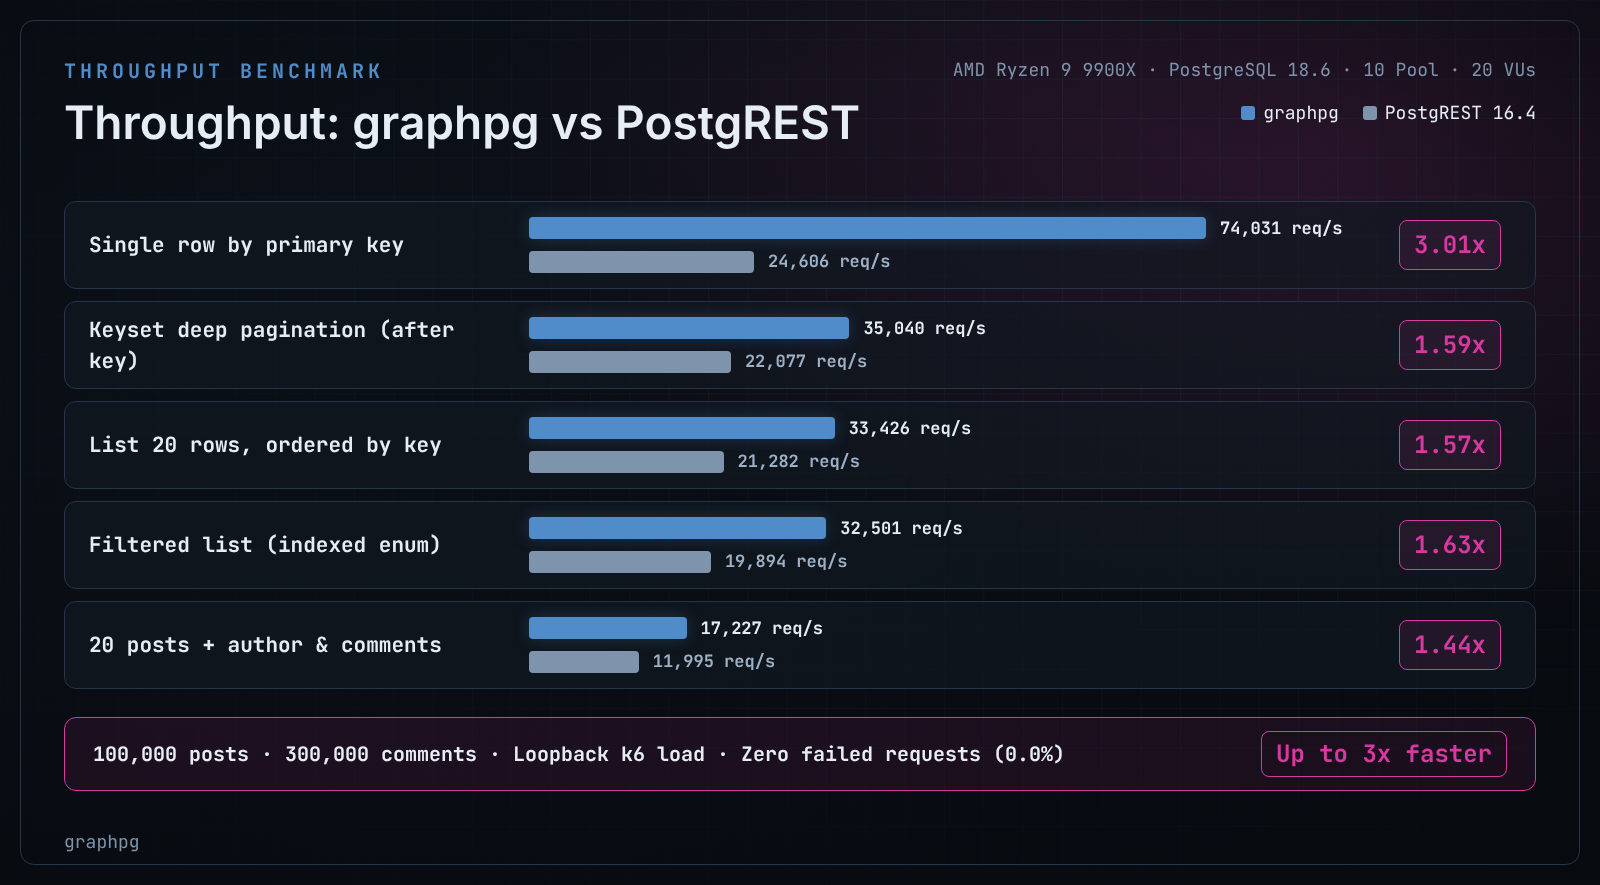Click the Loopback k6 load footer text
This screenshot has width=1600, height=885.
pyautogui.click(x=609, y=754)
